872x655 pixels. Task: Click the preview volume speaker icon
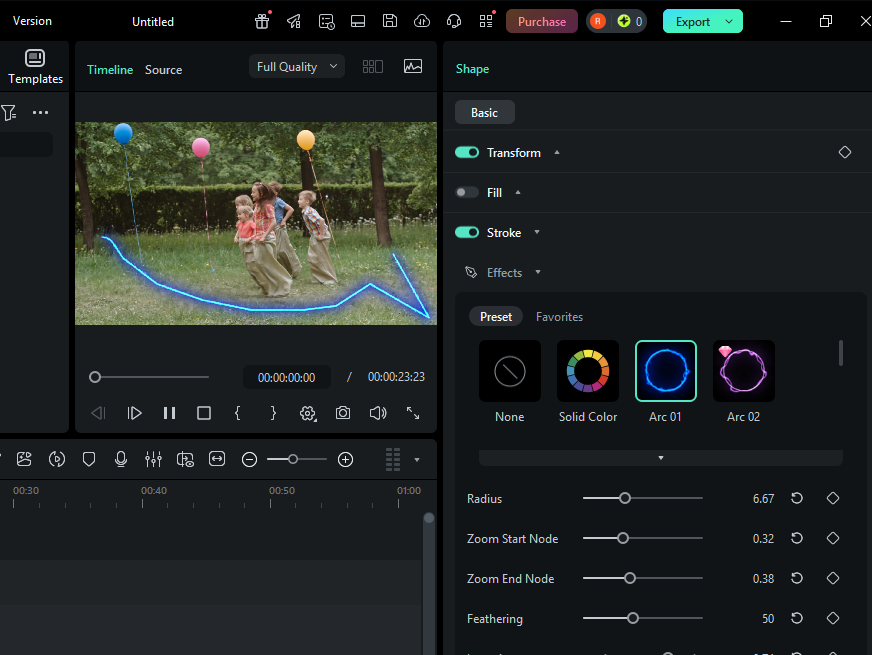tap(378, 413)
